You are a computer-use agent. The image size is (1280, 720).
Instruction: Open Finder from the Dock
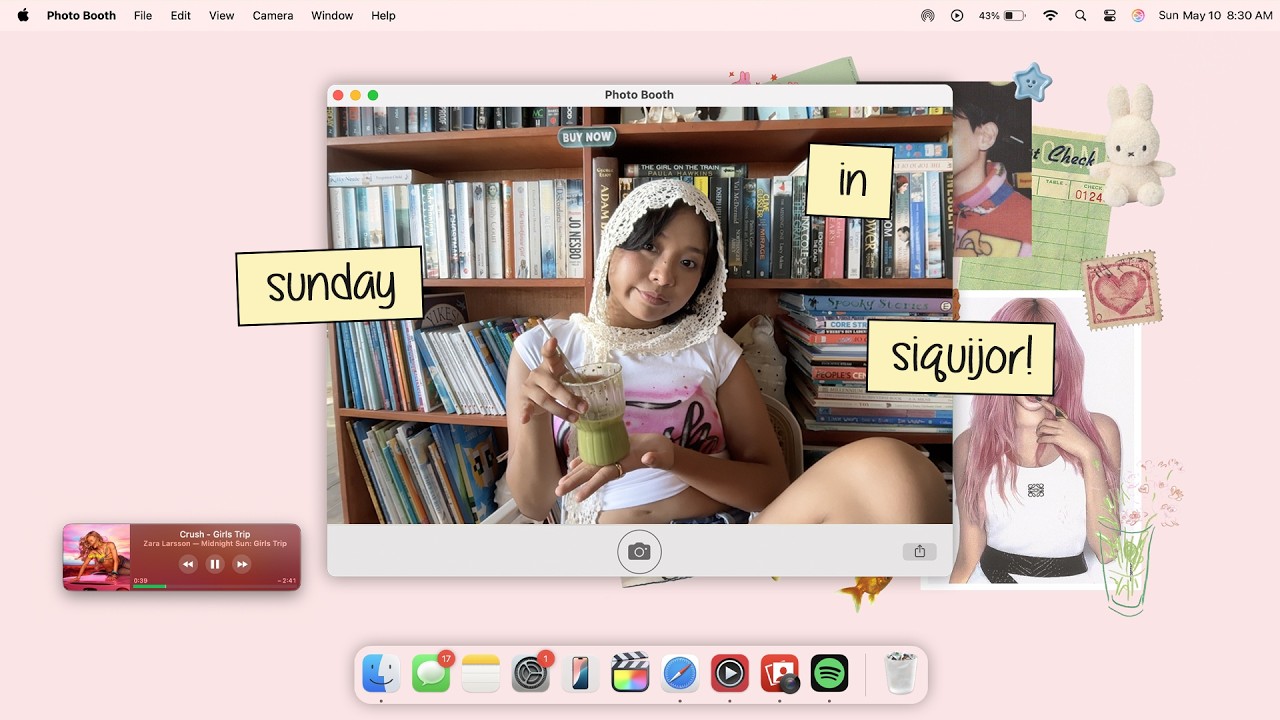click(381, 673)
